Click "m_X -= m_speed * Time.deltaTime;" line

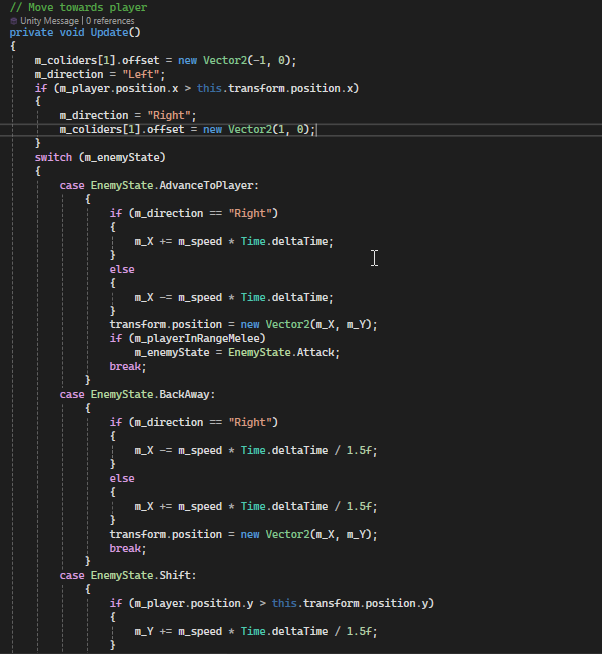[x=234, y=298]
